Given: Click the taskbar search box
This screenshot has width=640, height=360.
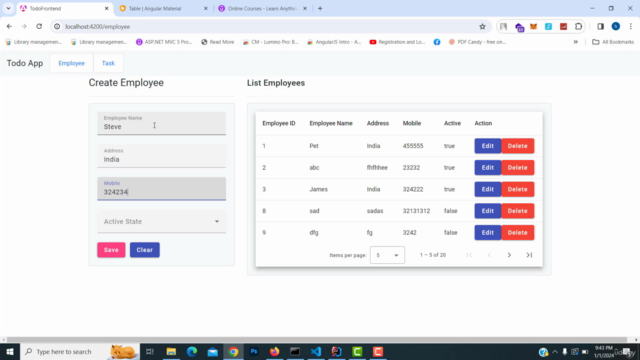Looking at the screenshot, I should (x=80, y=351).
